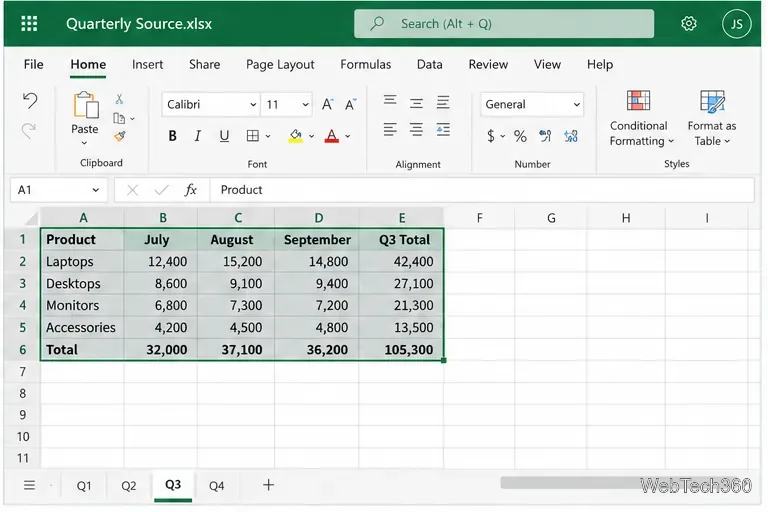This screenshot has width=768, height=512.
Task: Click the increase decimal icon
Action: click(545, 136)
